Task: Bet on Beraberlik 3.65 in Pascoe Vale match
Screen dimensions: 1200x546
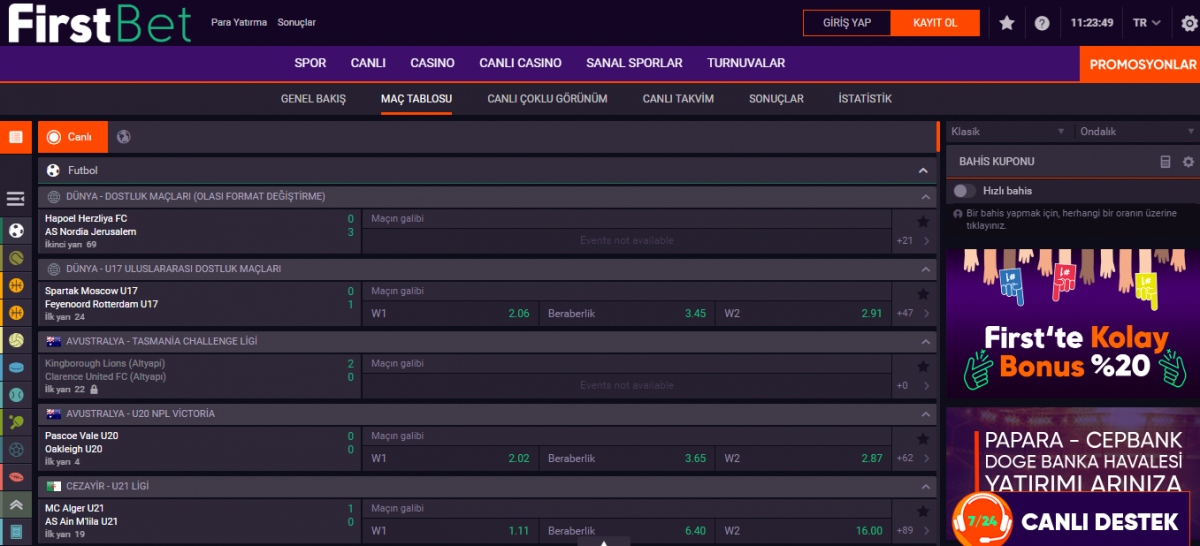Action: 627,458
